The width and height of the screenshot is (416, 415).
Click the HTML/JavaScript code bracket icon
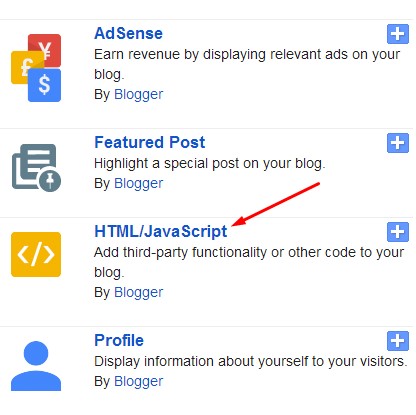pos(36,254)
